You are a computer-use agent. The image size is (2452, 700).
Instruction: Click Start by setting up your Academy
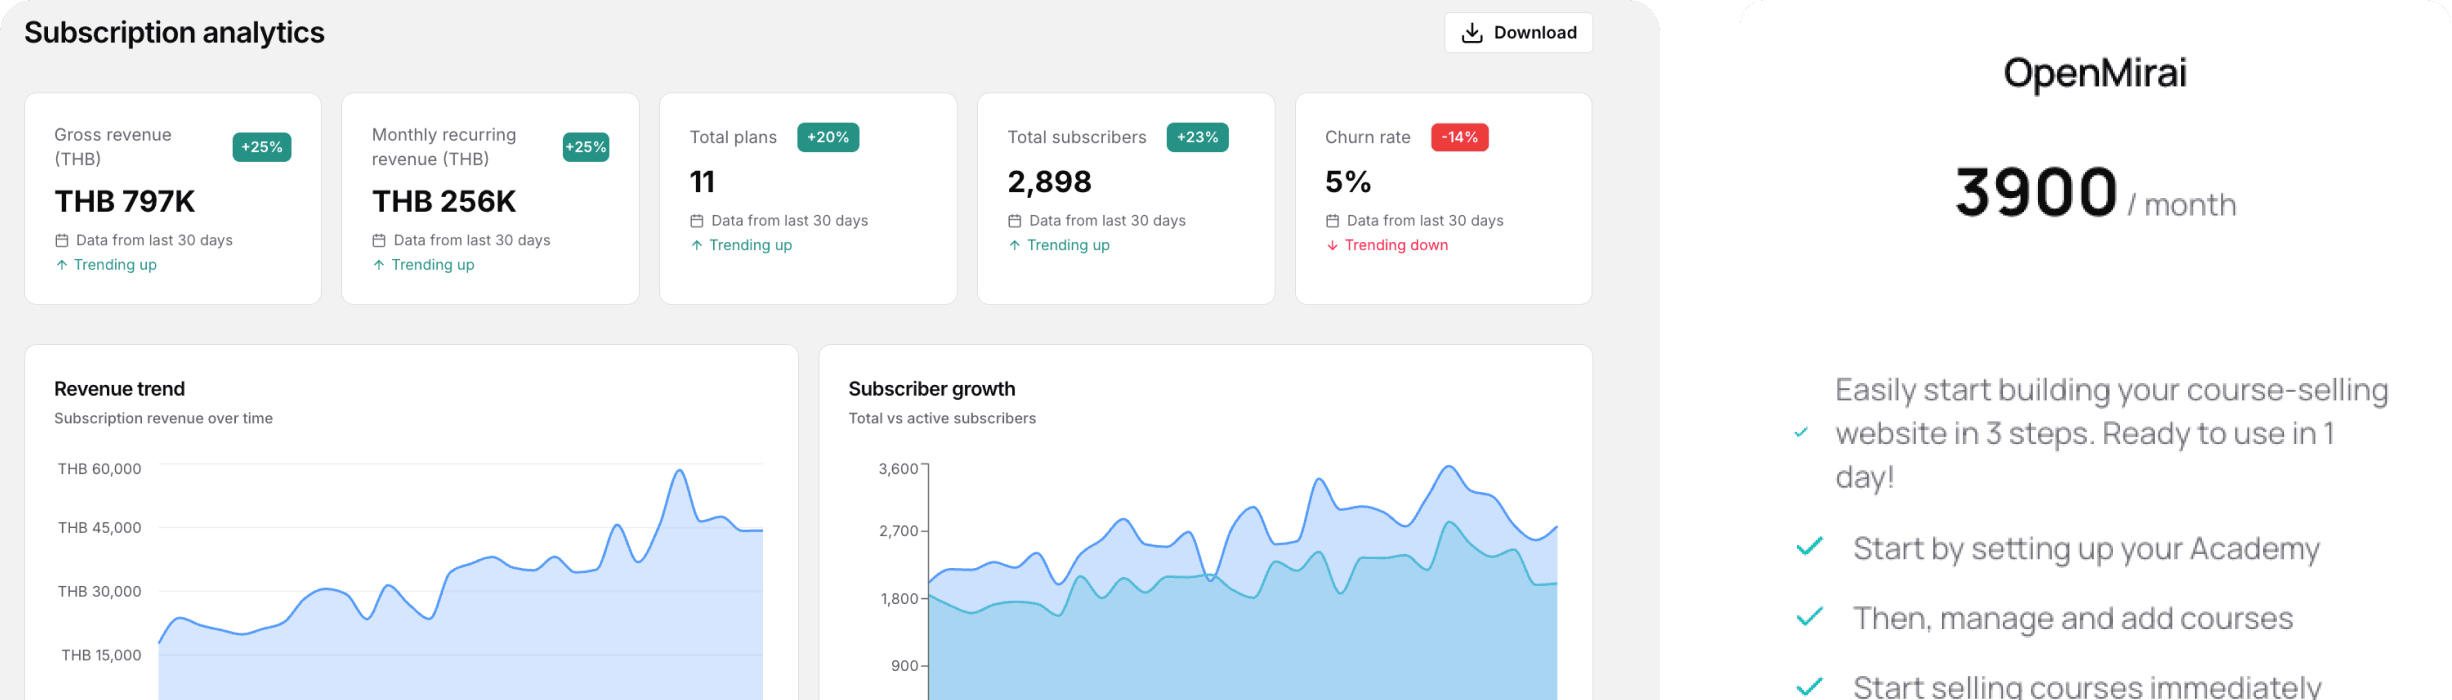(x=2086, y=549)
